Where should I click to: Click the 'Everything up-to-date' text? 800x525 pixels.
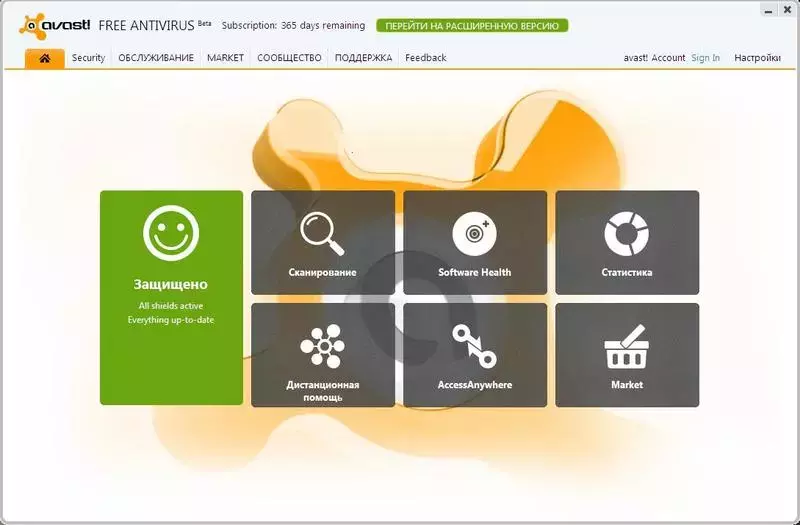[171, 320]
